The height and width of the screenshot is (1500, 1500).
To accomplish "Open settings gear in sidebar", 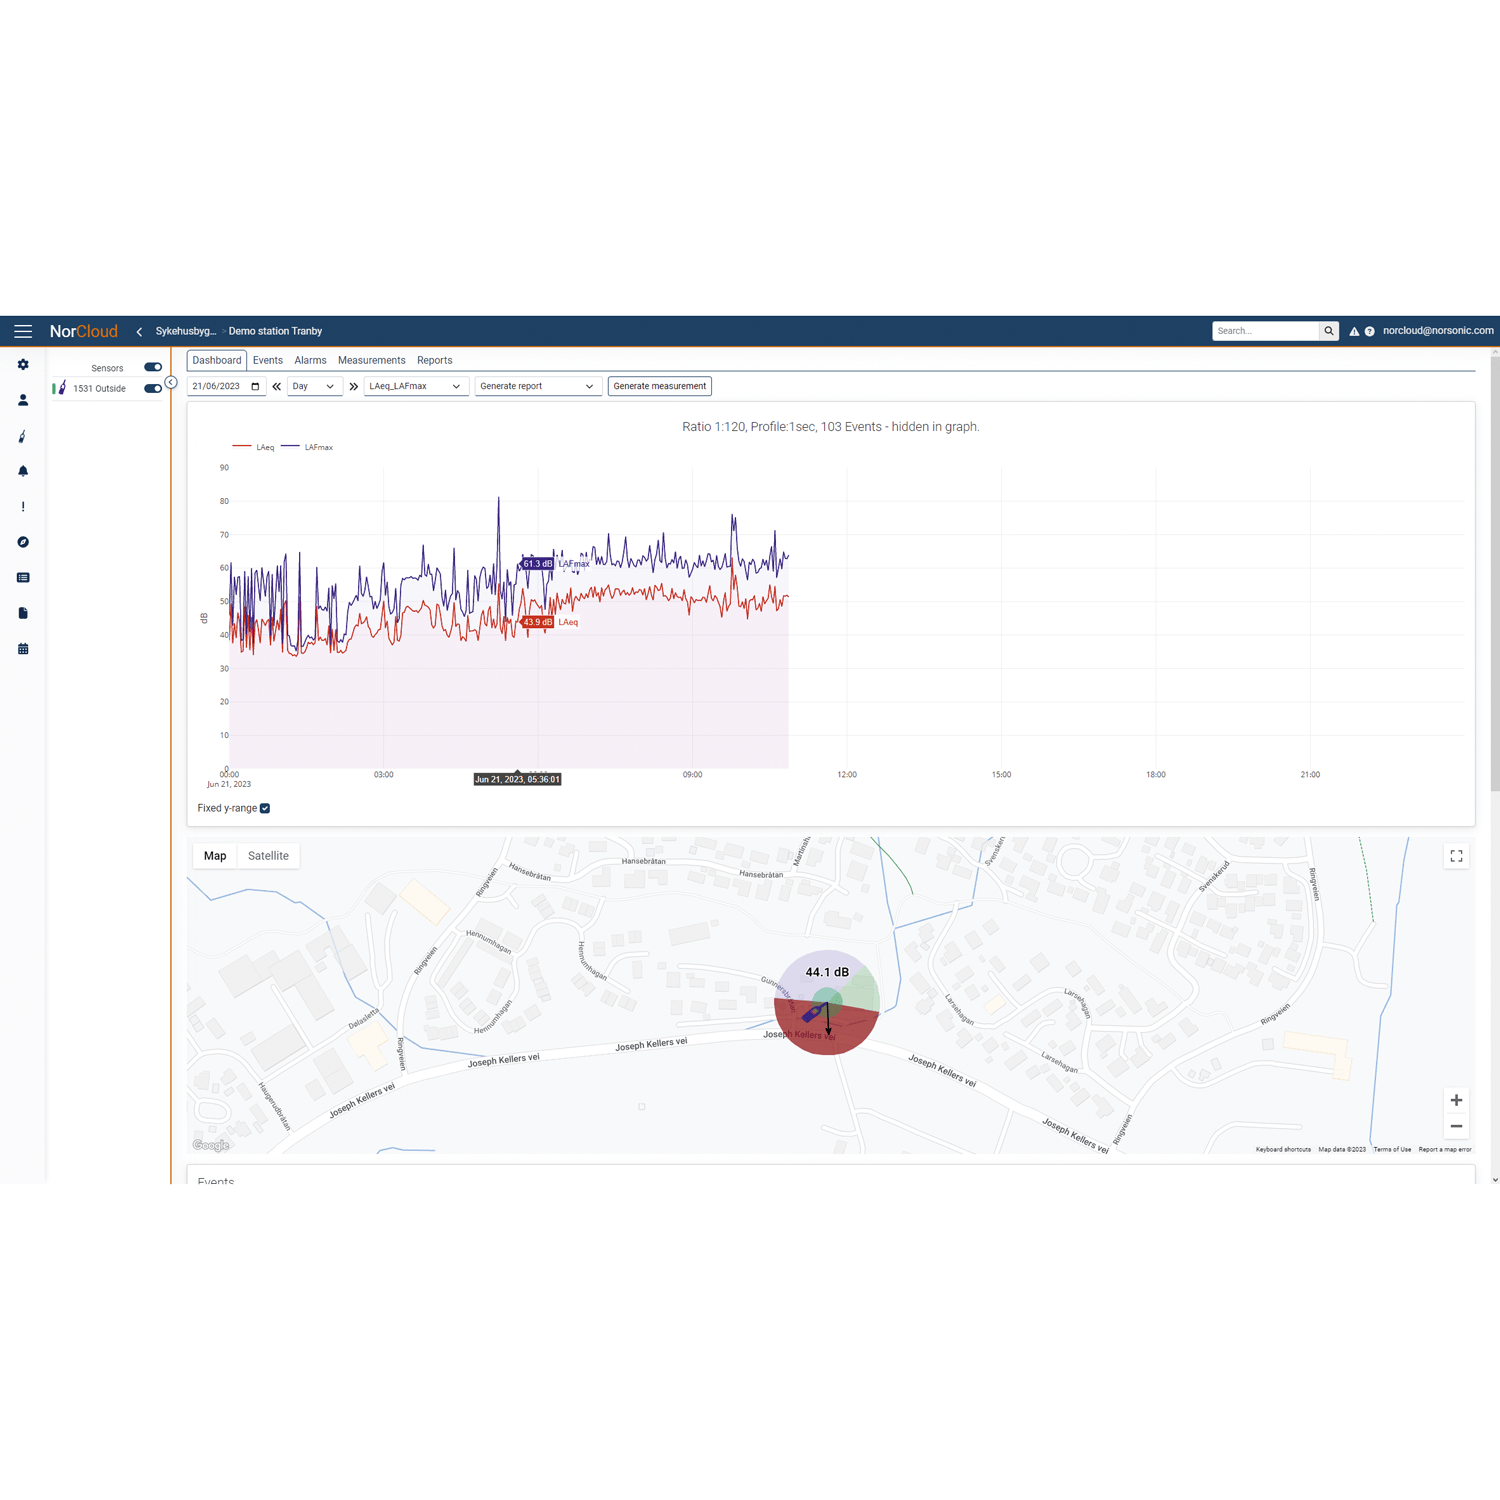I will click(23, 365).
